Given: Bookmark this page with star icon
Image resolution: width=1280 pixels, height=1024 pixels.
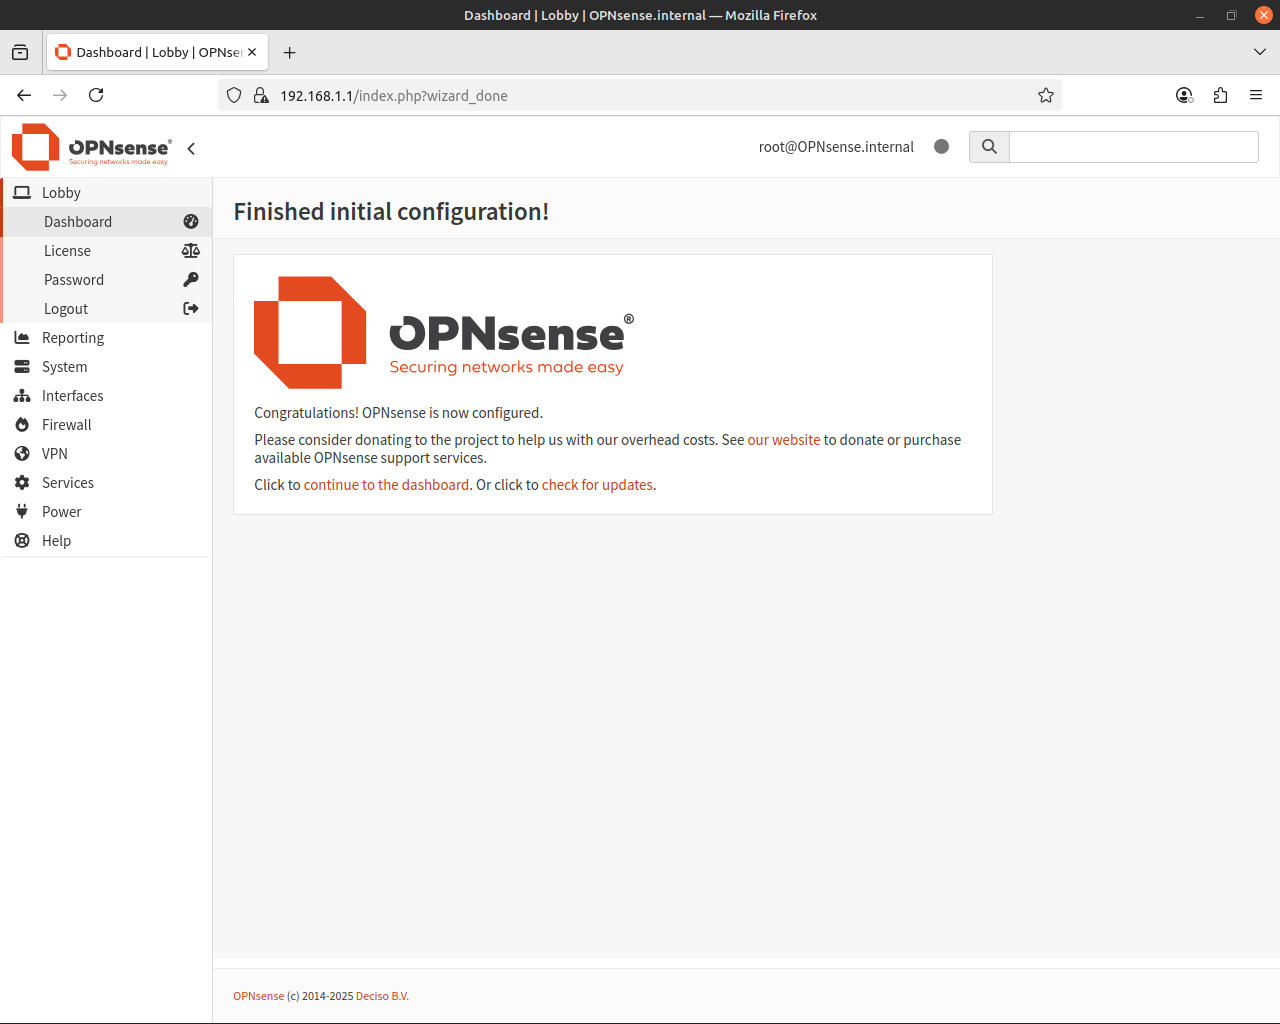Looking at the screenshot, I should point(1046,95).
